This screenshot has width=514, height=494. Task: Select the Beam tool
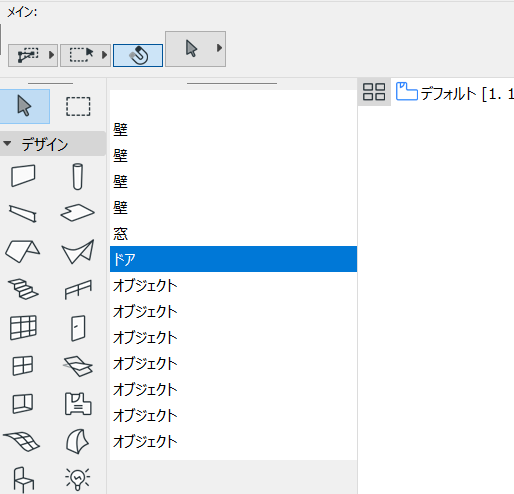[23, 213]
